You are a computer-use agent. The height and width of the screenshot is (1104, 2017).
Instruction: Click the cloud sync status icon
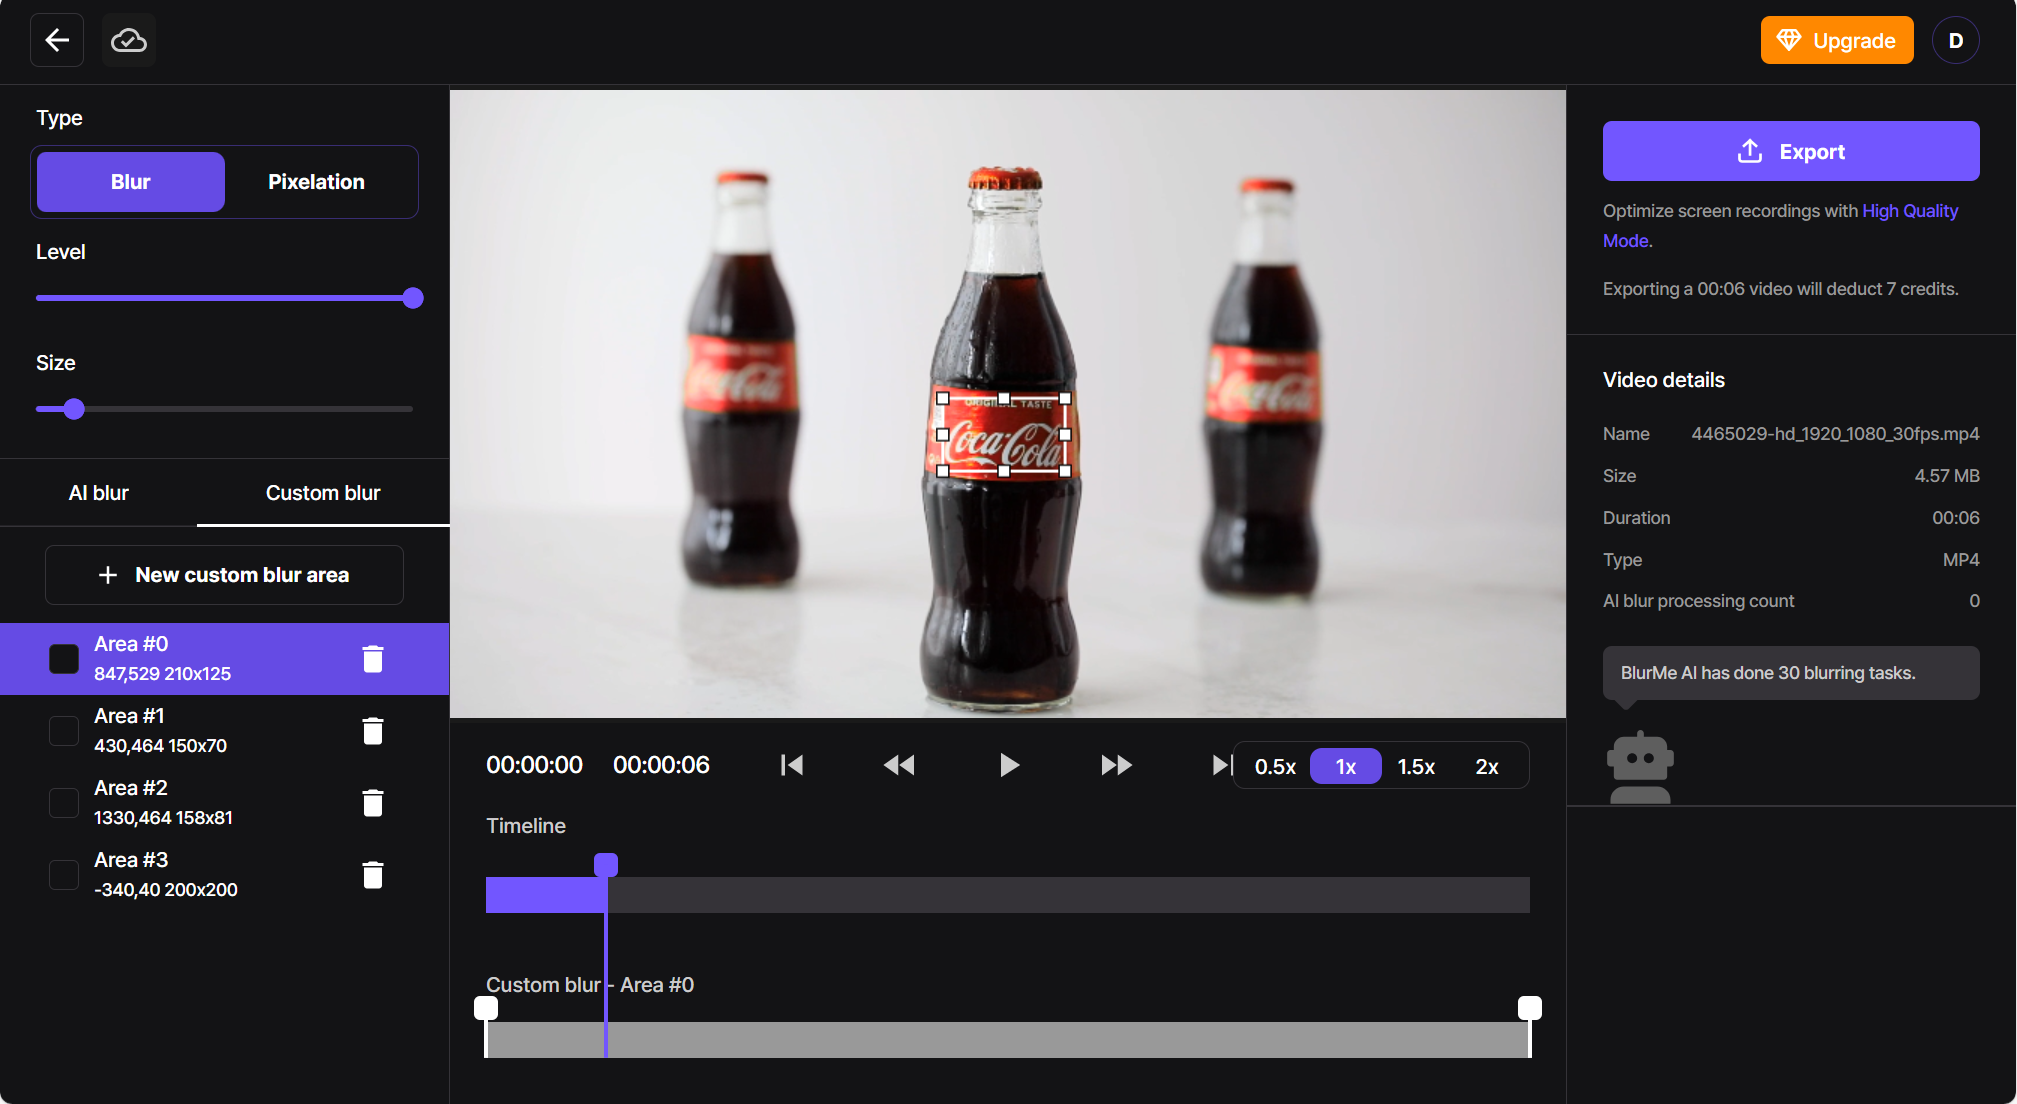click(x=129, y=40)
